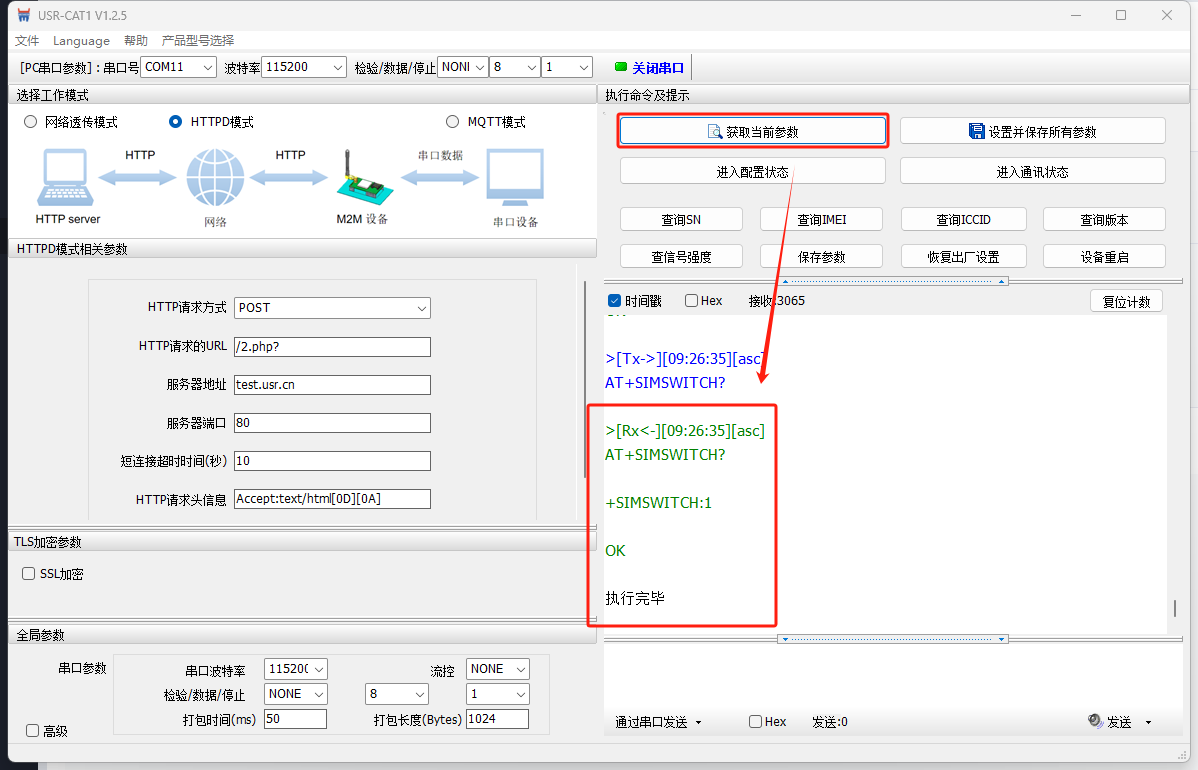Click 发送 send button
This screenshot has width=1198, height=770.
1119,722
